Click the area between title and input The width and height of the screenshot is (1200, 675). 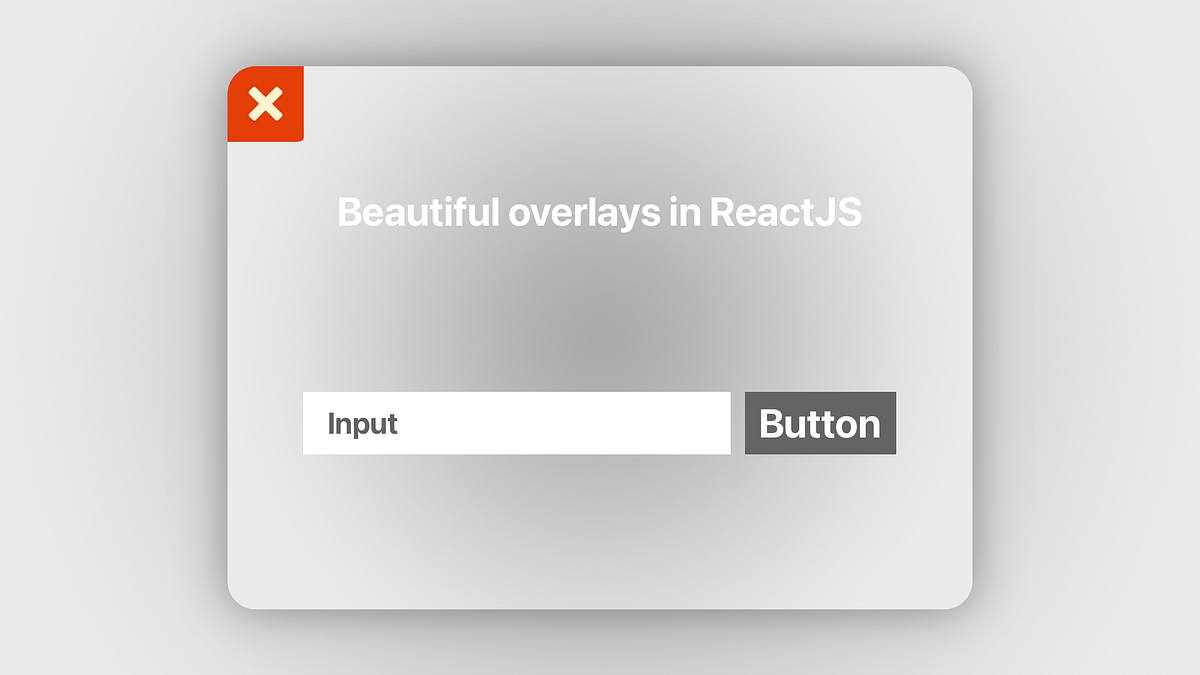600,310
